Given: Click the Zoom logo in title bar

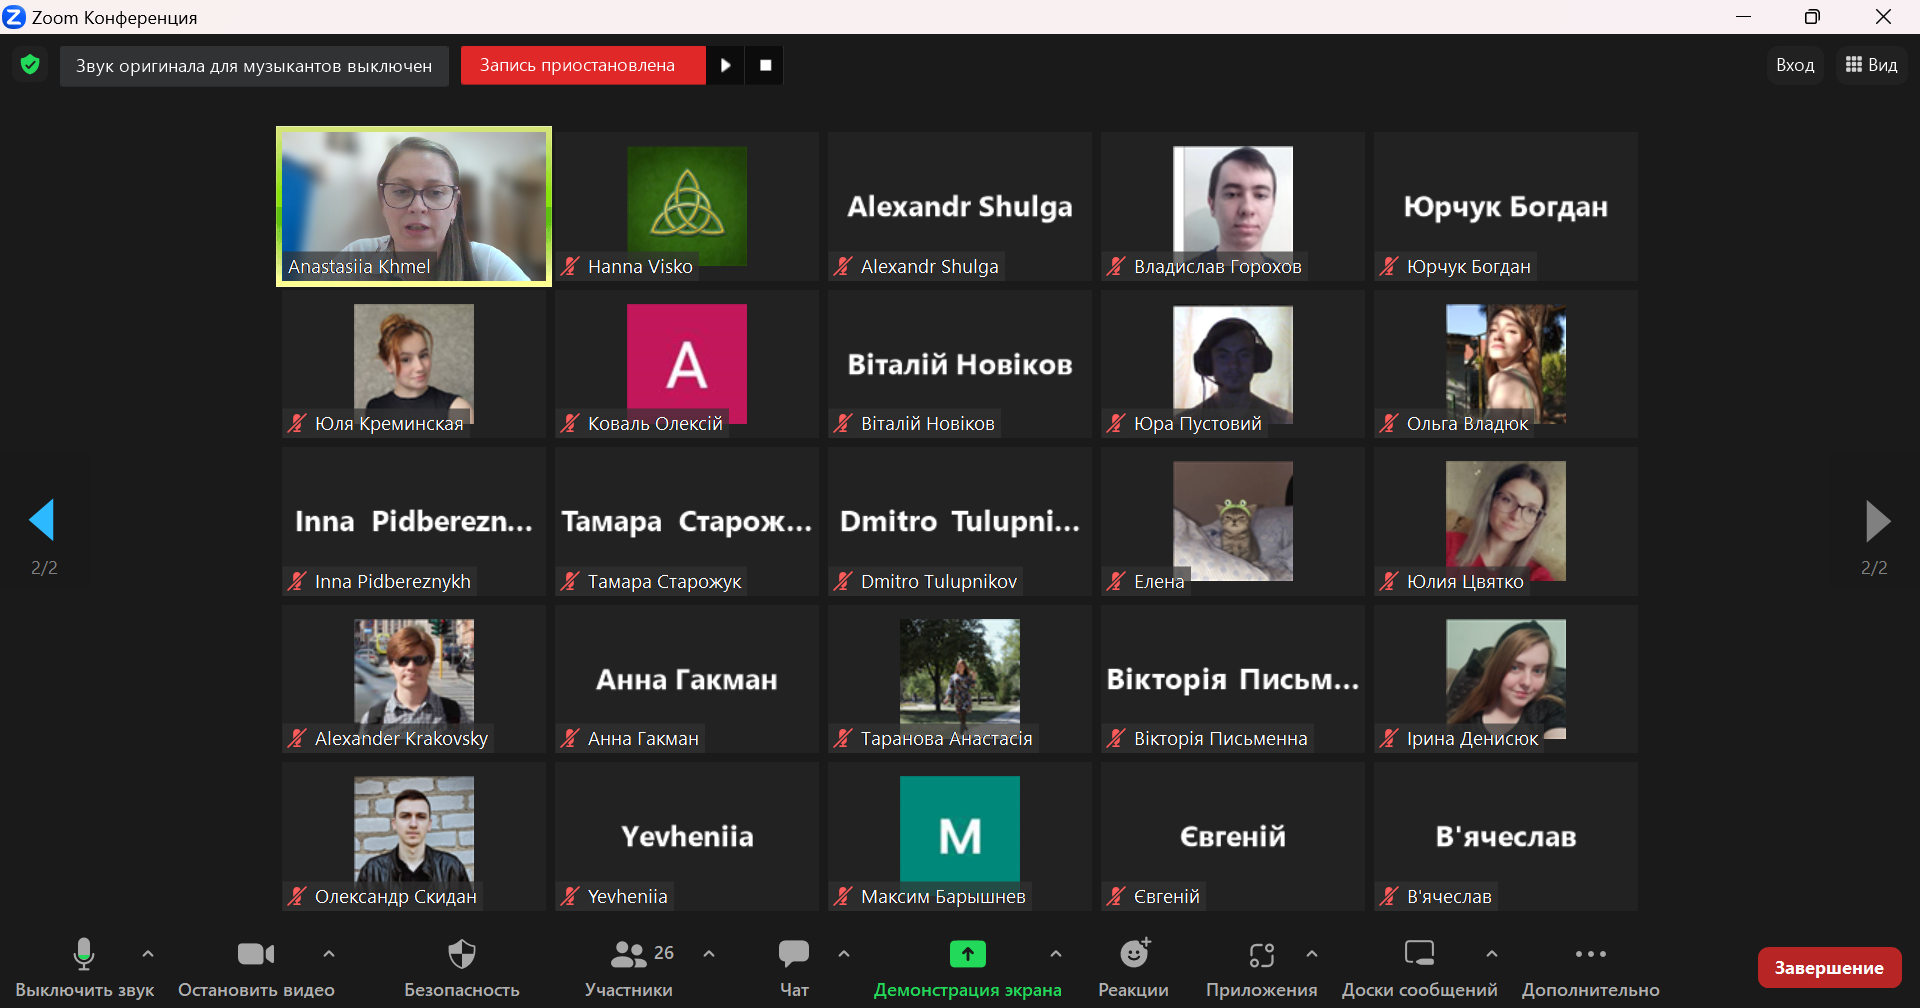Looking at the screenshot, I should (x=14, y=17).
